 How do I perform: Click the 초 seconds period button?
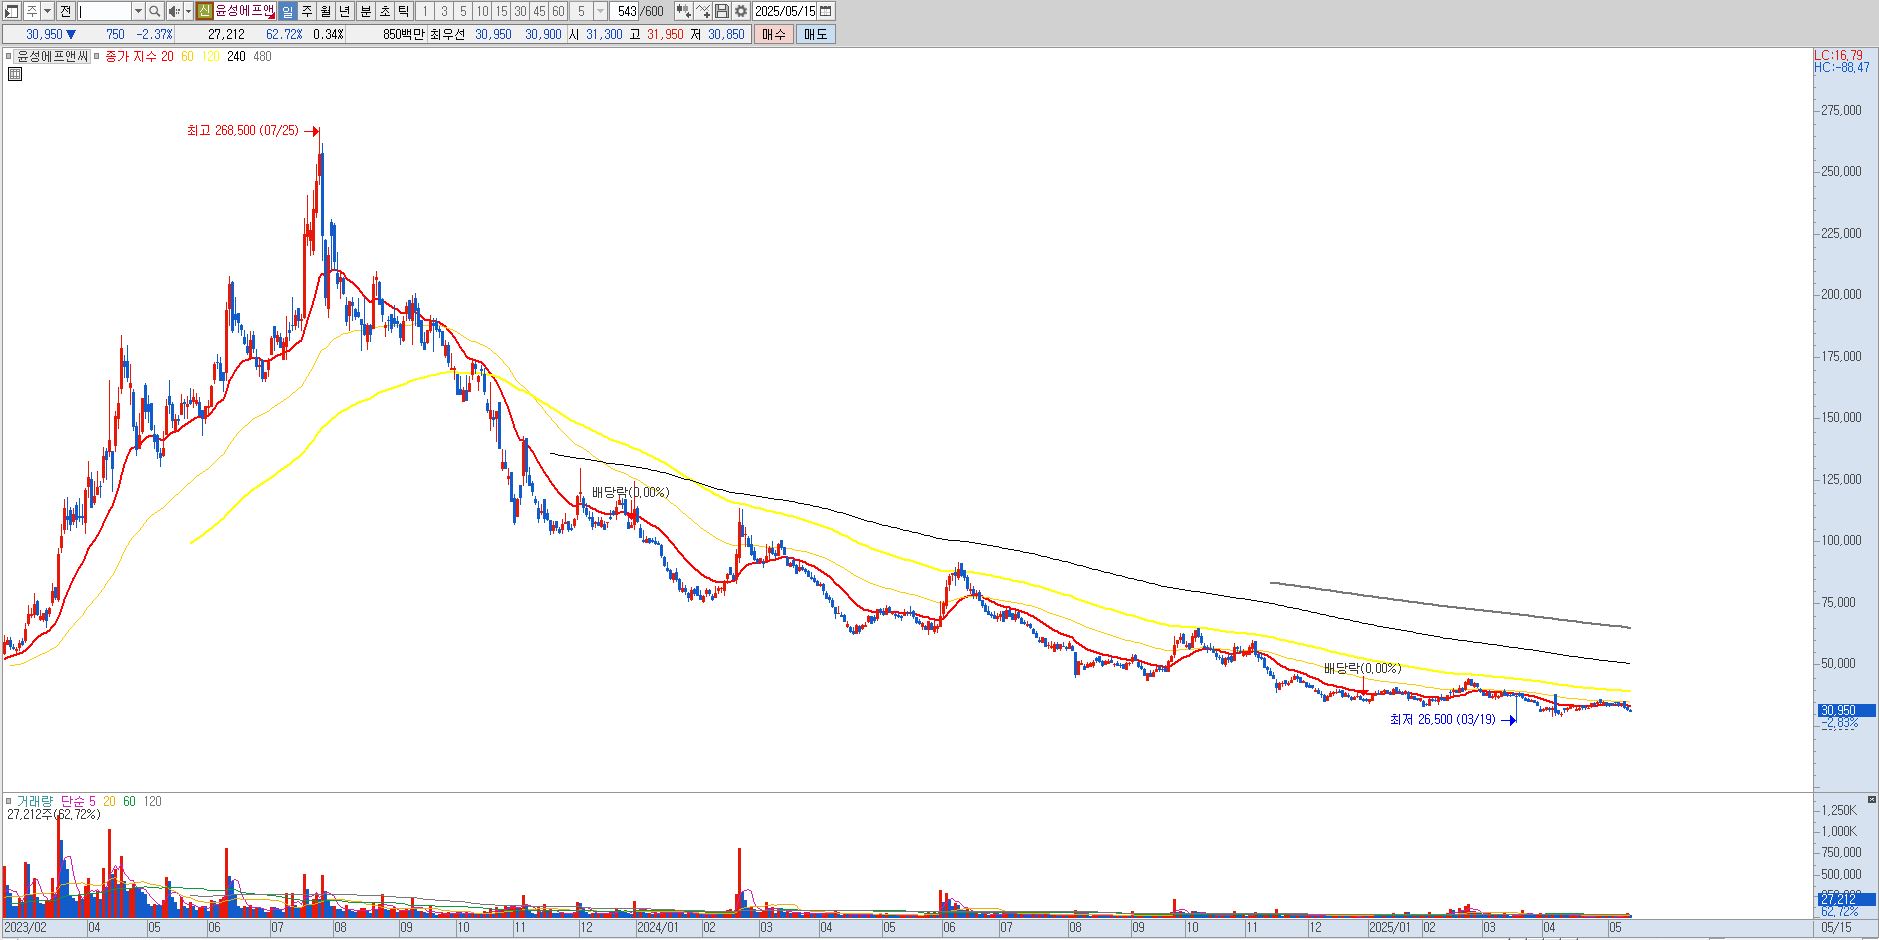tap(384, 11)
